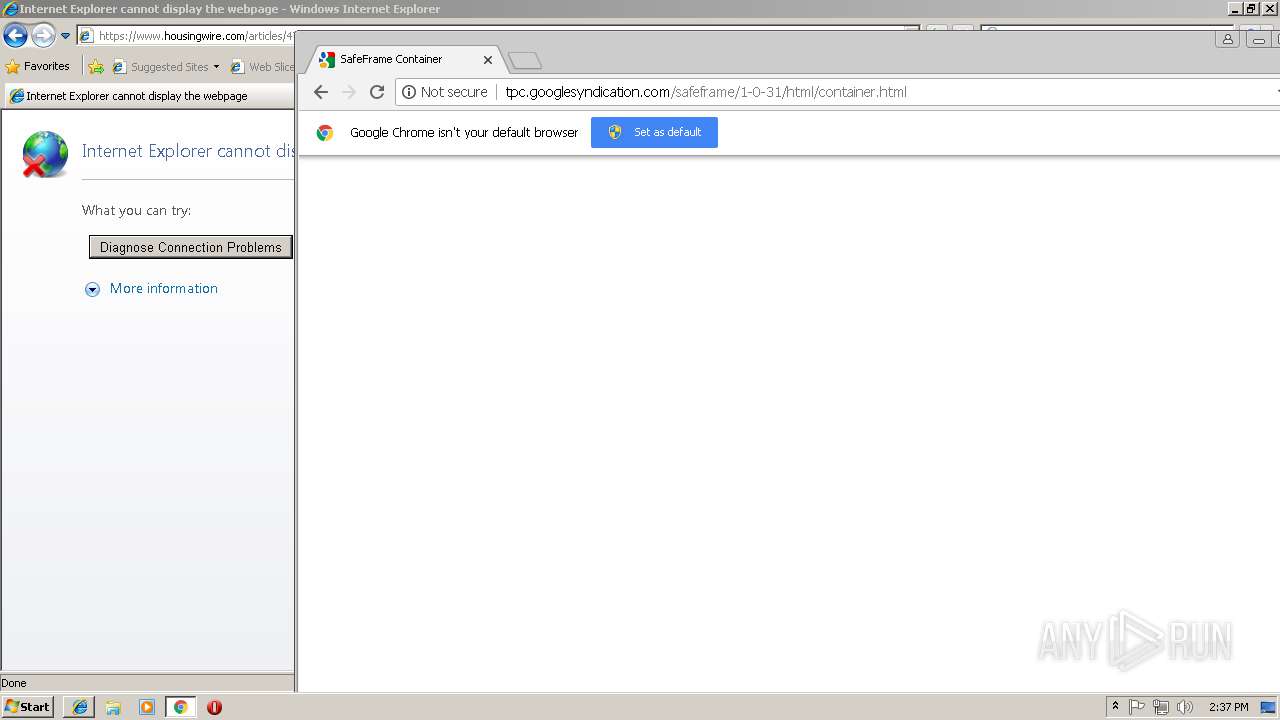Minimize the Internet Explorer window

click(x=1235, y=8)
